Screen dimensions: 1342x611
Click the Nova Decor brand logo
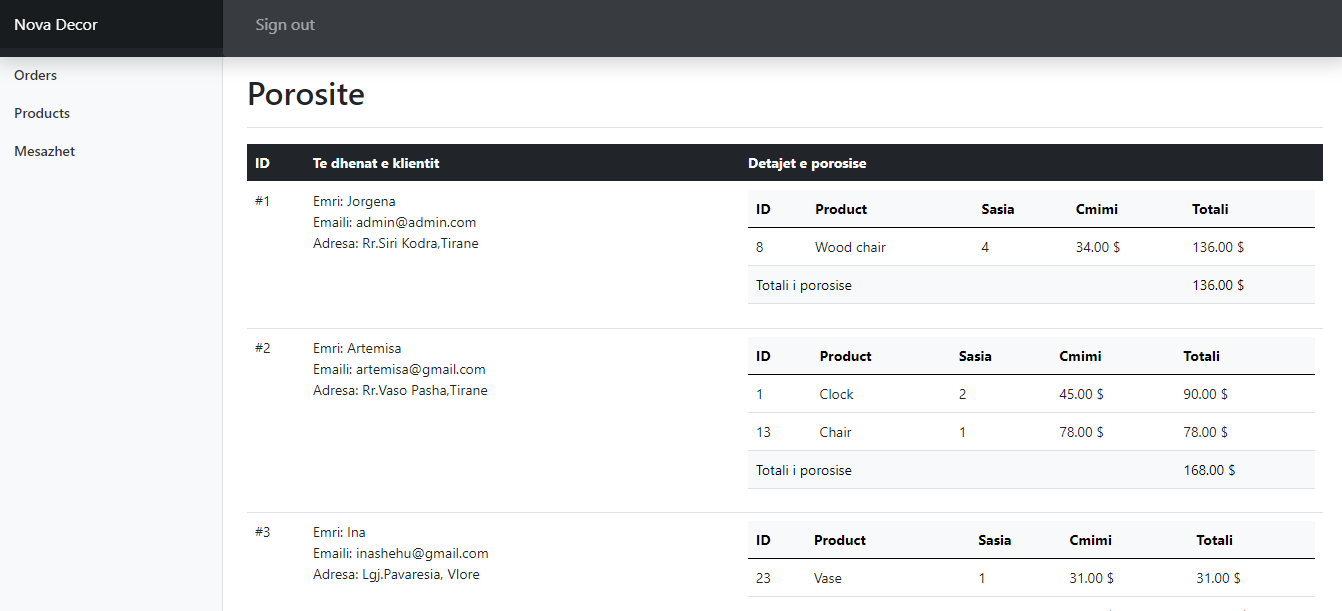click(56, 24)
